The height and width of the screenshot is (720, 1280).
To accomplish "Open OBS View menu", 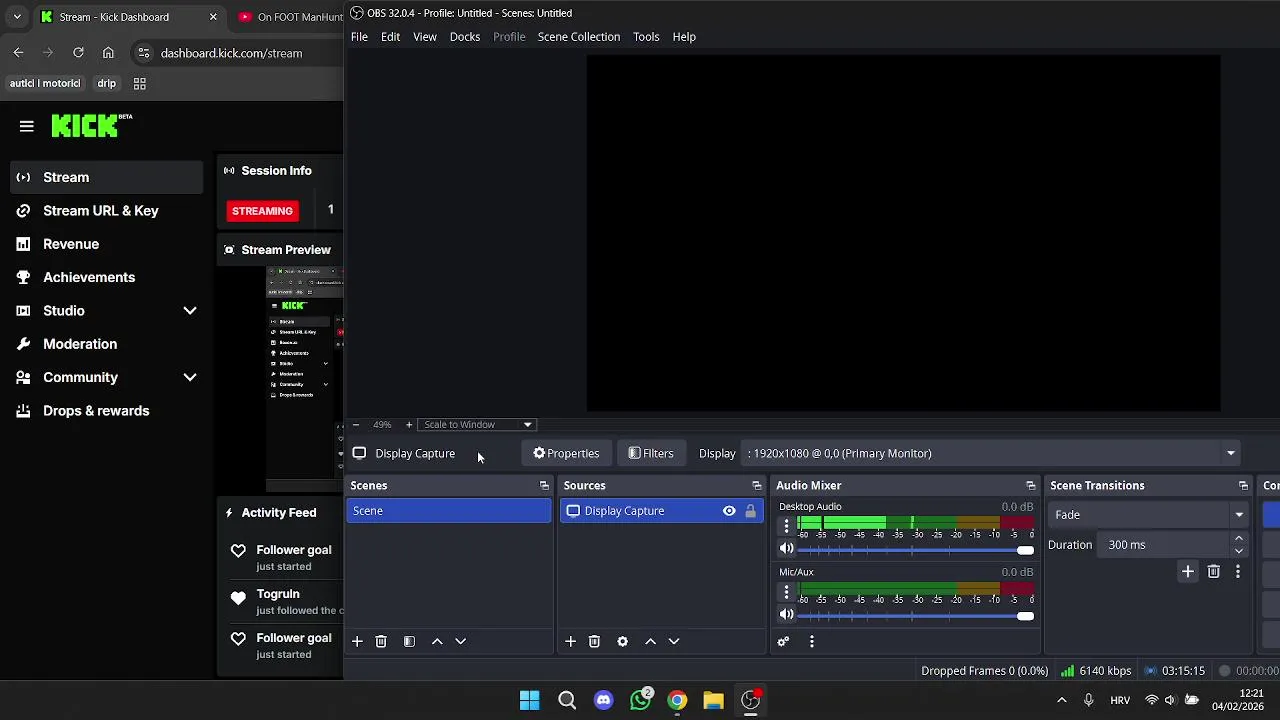I will [425, 37].
